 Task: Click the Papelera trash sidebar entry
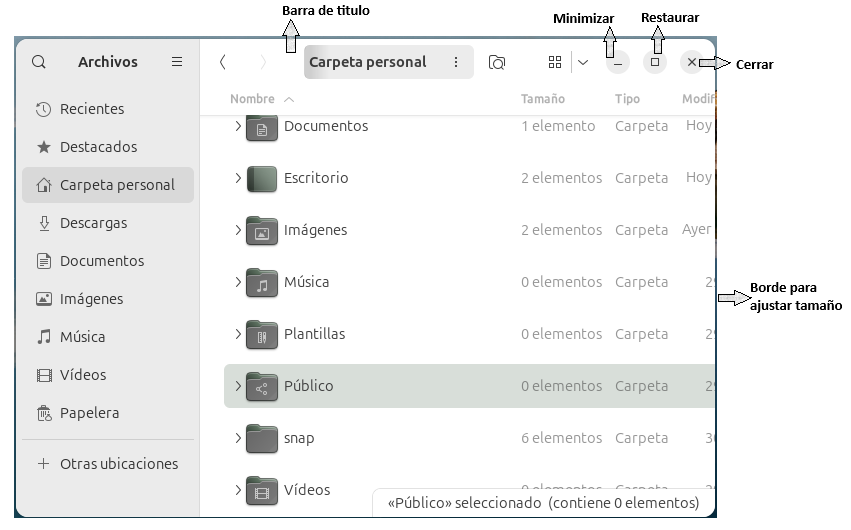[89, 413]
